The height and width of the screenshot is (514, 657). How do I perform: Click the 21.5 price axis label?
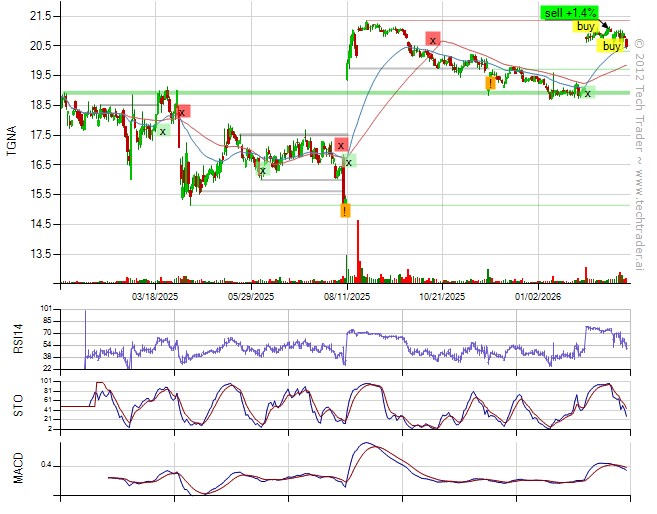pyautogui.click(x=39, y=16)
